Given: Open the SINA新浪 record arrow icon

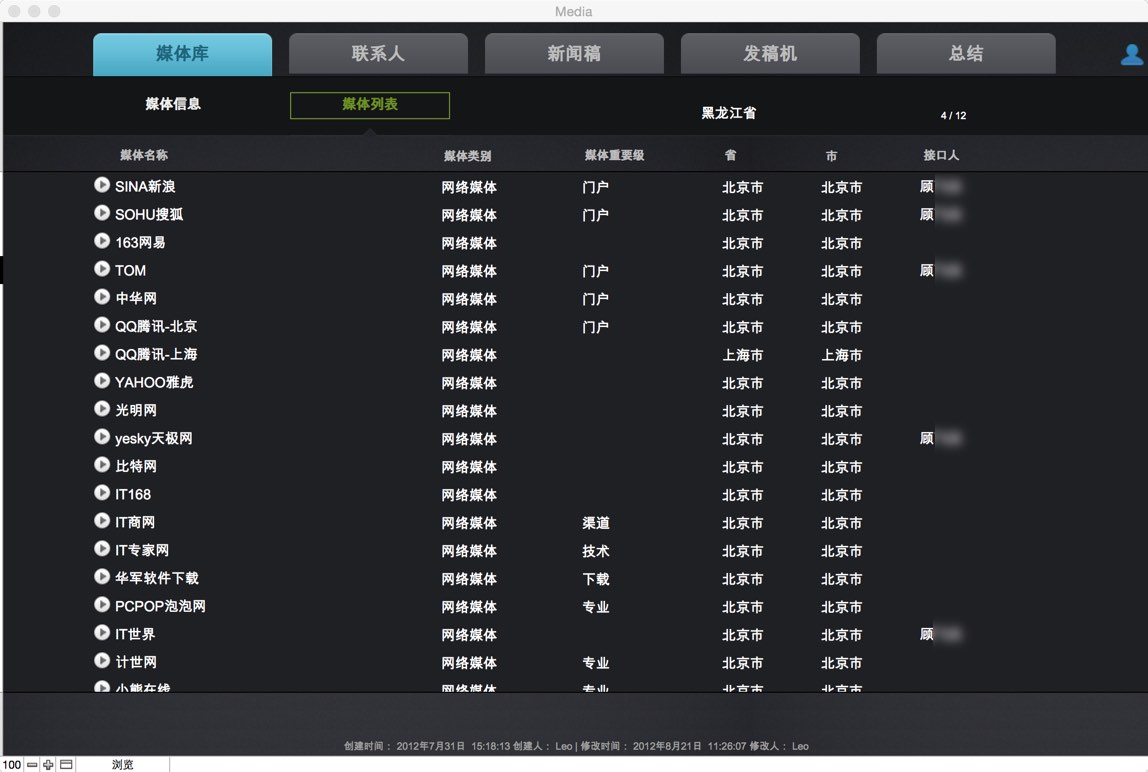Looking at the screenshot, I should pos(102,185).
